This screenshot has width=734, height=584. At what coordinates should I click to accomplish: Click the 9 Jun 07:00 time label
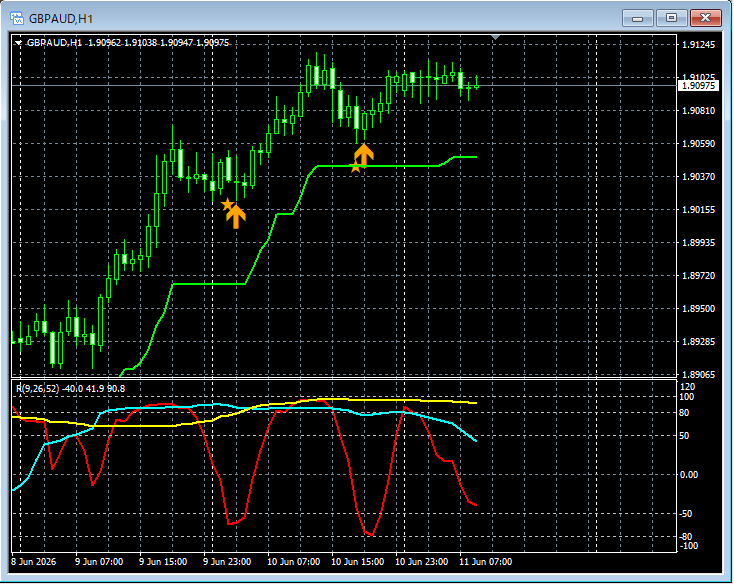[x=99, y=562]
